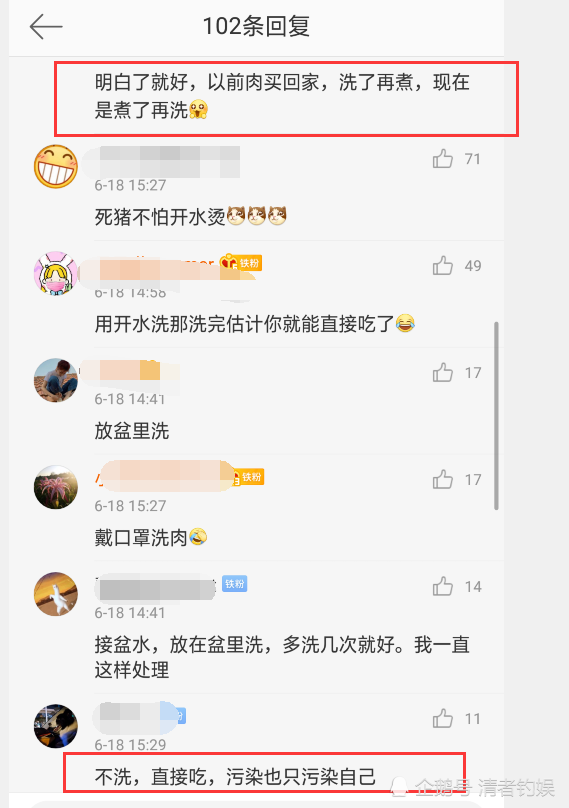Click the blue 铁粉 badge
The width and height of the screenshot is (569, 808).
click(235, 583)
